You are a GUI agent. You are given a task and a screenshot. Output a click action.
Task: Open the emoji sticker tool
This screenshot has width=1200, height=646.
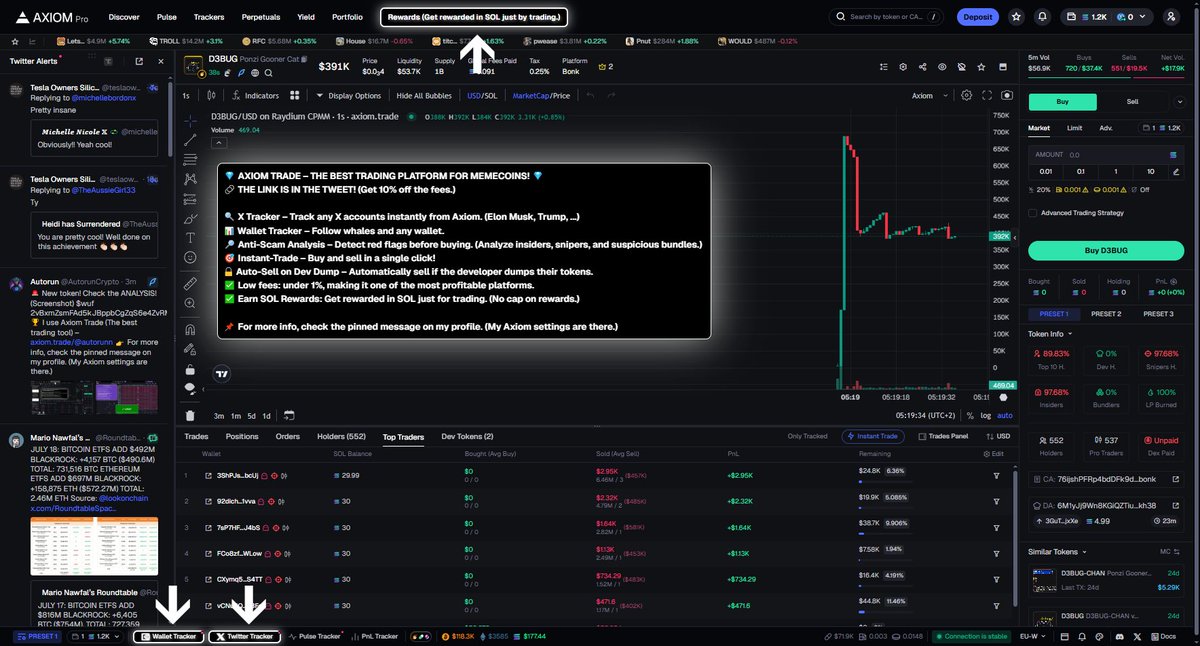[190, 258]
